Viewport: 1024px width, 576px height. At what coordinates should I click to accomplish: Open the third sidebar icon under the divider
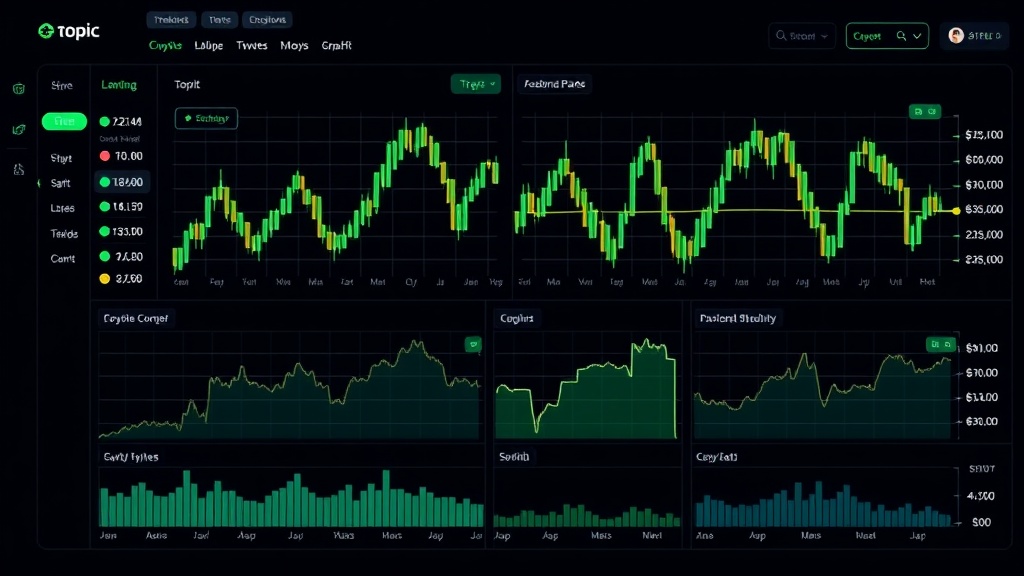pyautogui.click(x=19, y=170)
